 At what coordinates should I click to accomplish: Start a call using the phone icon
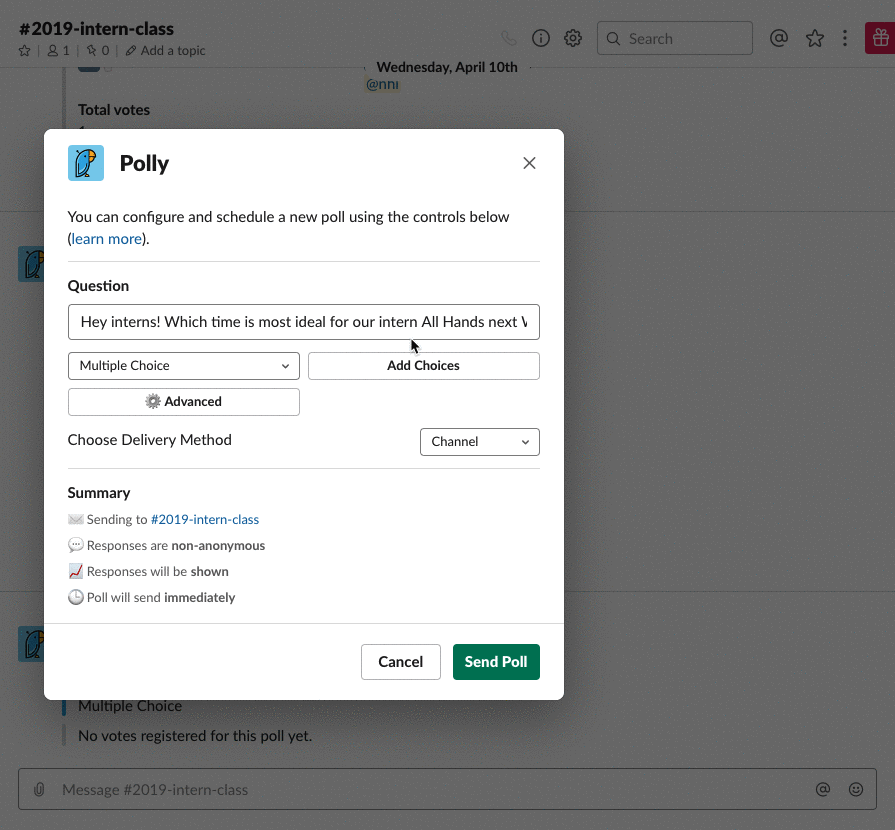(508, 38)
